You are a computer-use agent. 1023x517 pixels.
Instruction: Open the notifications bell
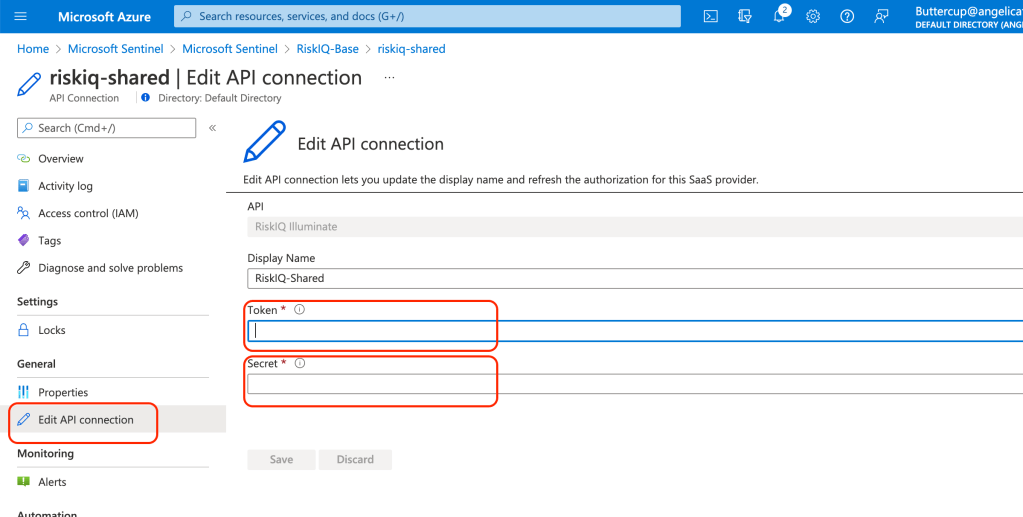coord(779,17)
